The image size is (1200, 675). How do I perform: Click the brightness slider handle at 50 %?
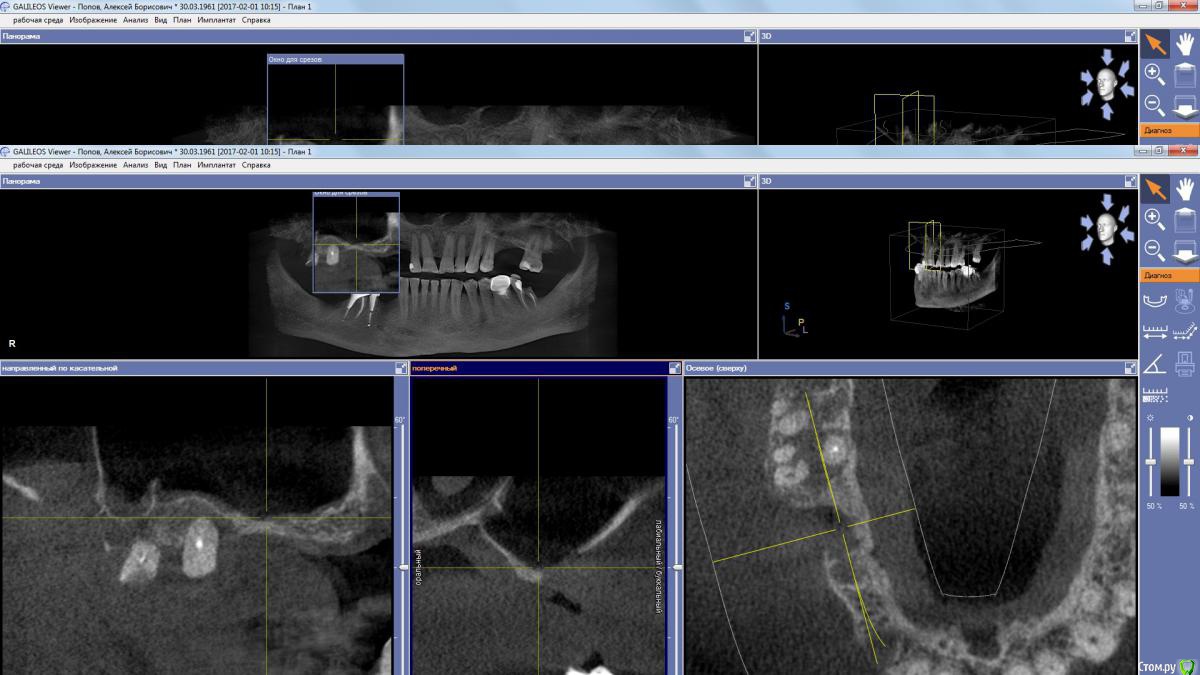pos(1153,461)
